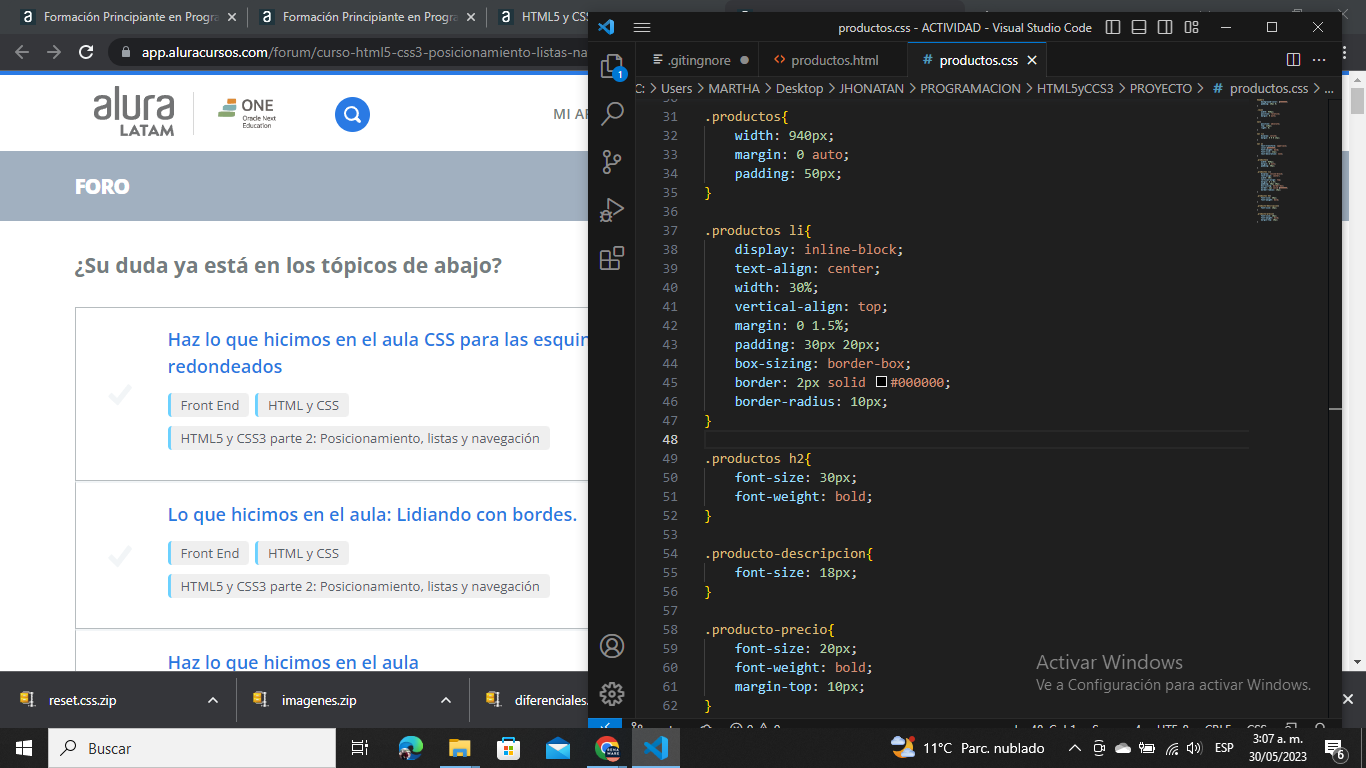Open the #000000 color swatch picker

(881, 382)
